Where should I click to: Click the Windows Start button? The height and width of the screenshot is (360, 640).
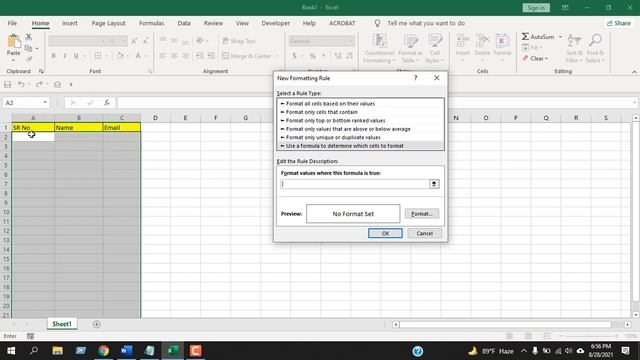(x=11, y=351)
